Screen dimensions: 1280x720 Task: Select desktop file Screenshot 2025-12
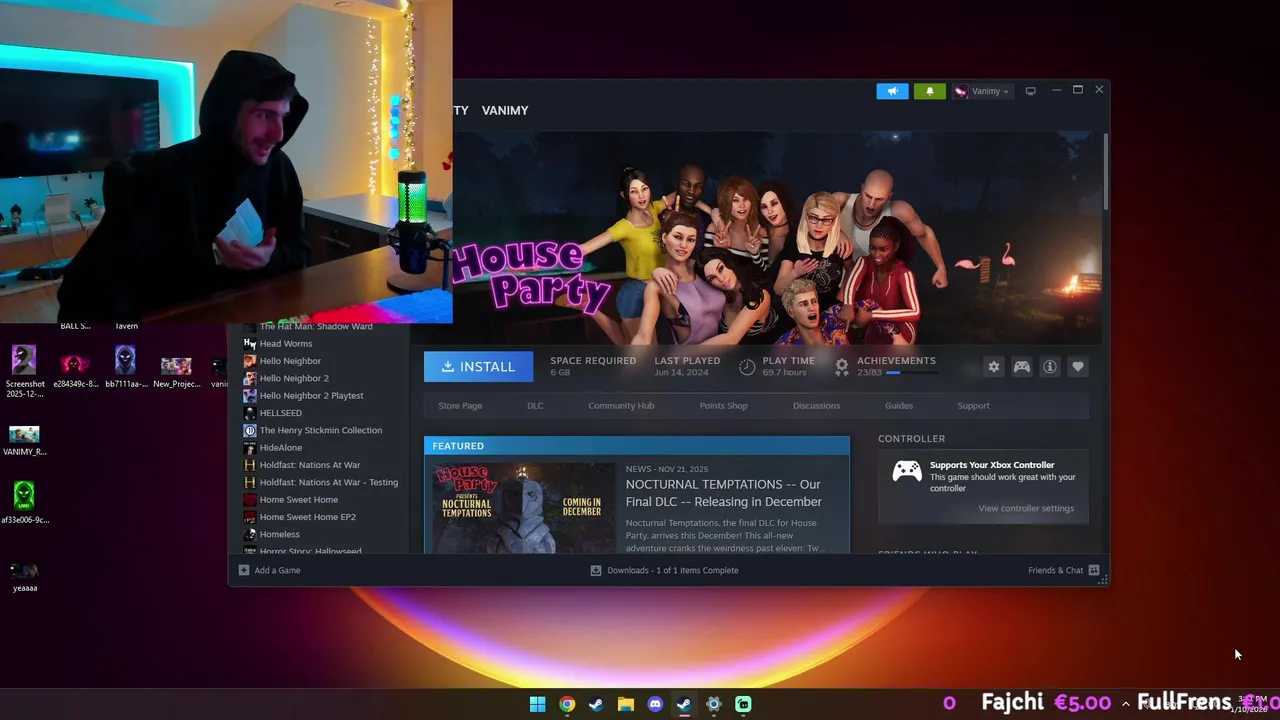24,371
